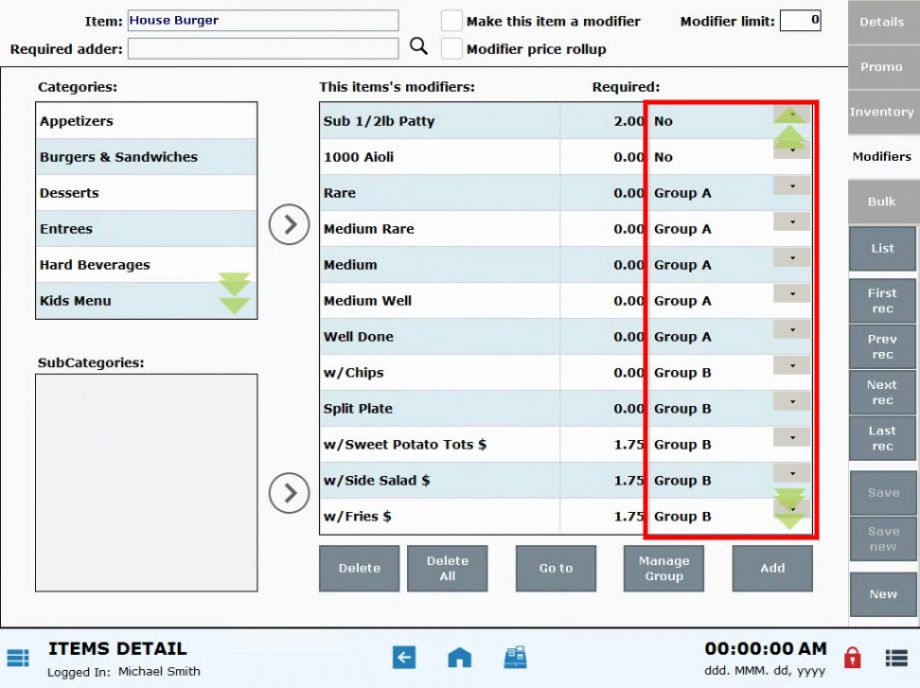Click the lower arrow to add subcategory modifiers

[x=289, y=493]
